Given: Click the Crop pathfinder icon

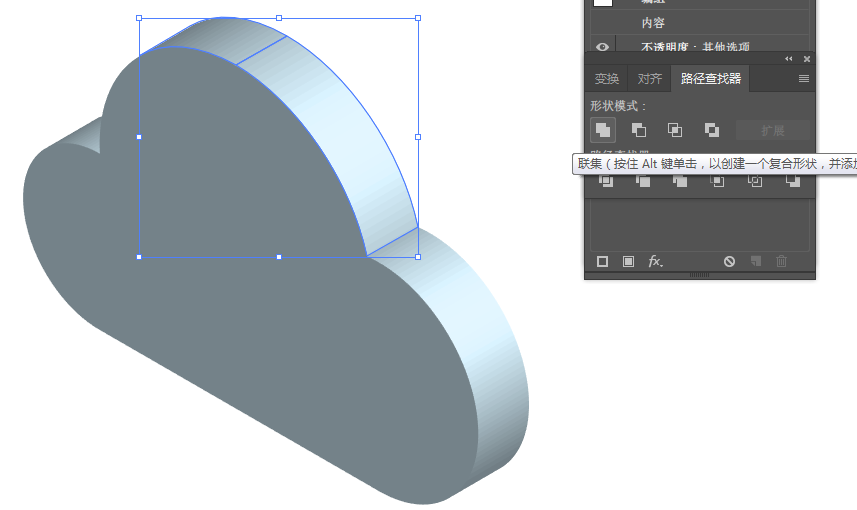Looking at the screenshot, I should click(717, 181).
